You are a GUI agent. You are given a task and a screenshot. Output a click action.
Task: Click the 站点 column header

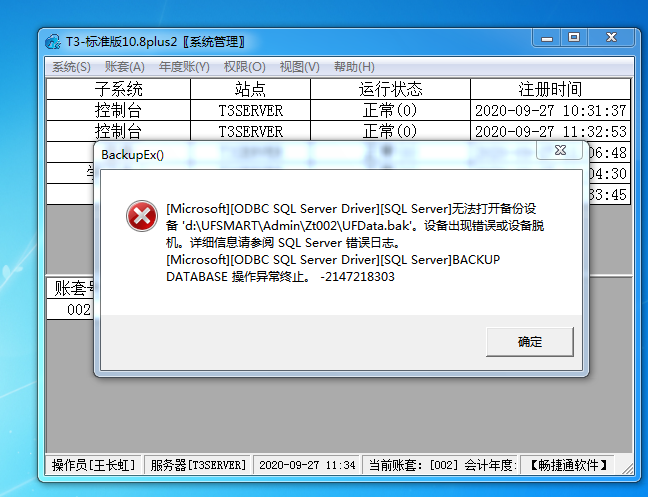(x=250, y=89)
